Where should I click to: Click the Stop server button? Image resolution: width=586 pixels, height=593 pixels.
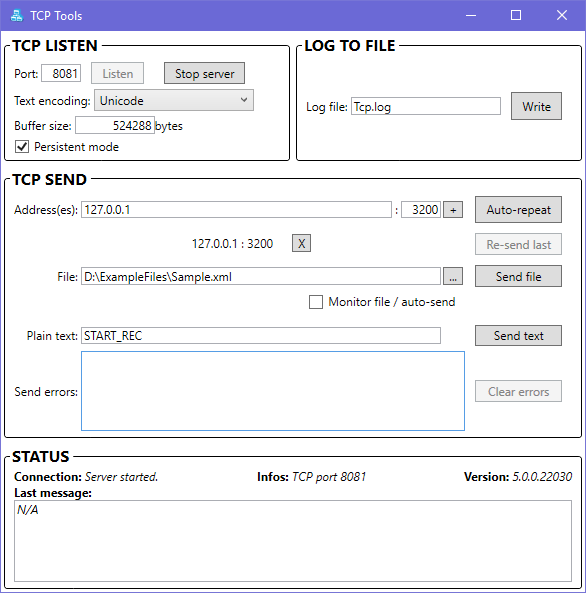click(204, 73)
